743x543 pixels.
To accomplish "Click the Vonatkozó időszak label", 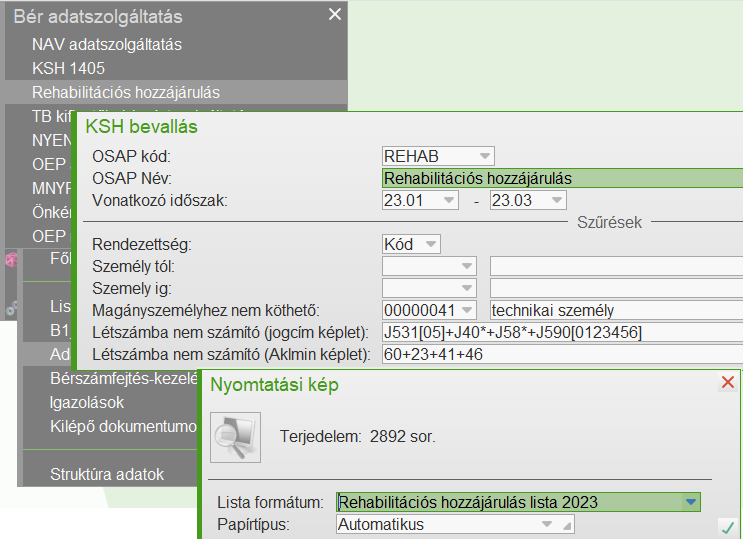I will tap(160, 200).
